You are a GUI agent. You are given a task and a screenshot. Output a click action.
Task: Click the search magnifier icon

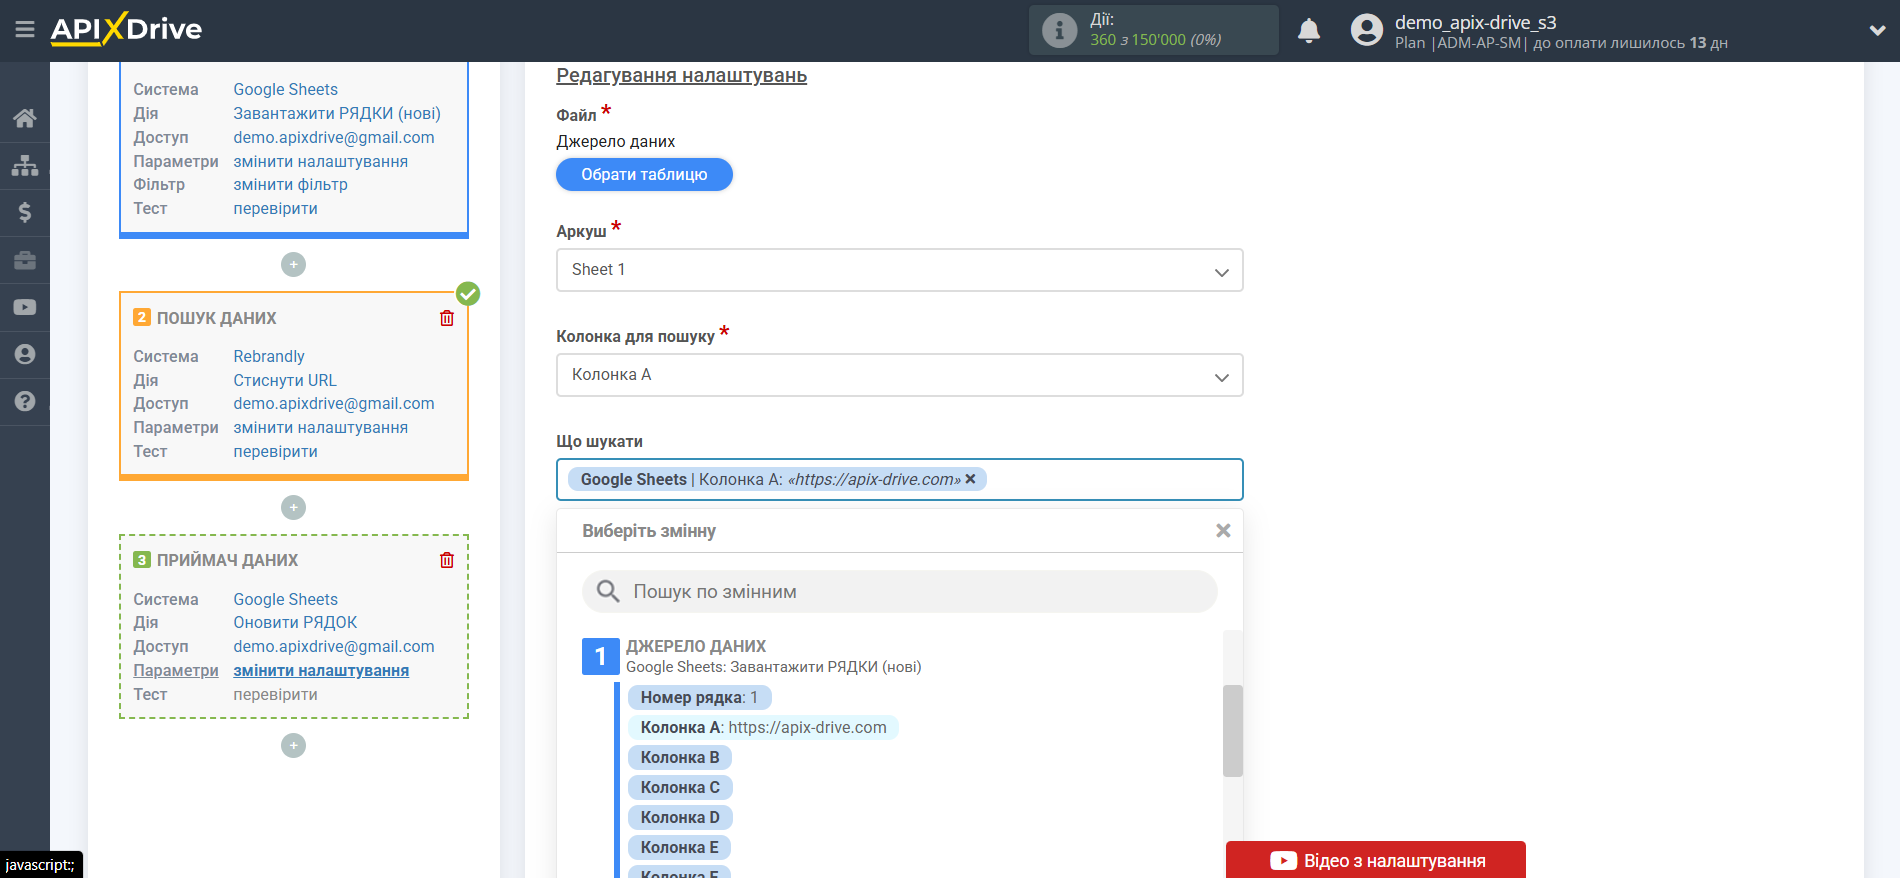coord(608,591)
